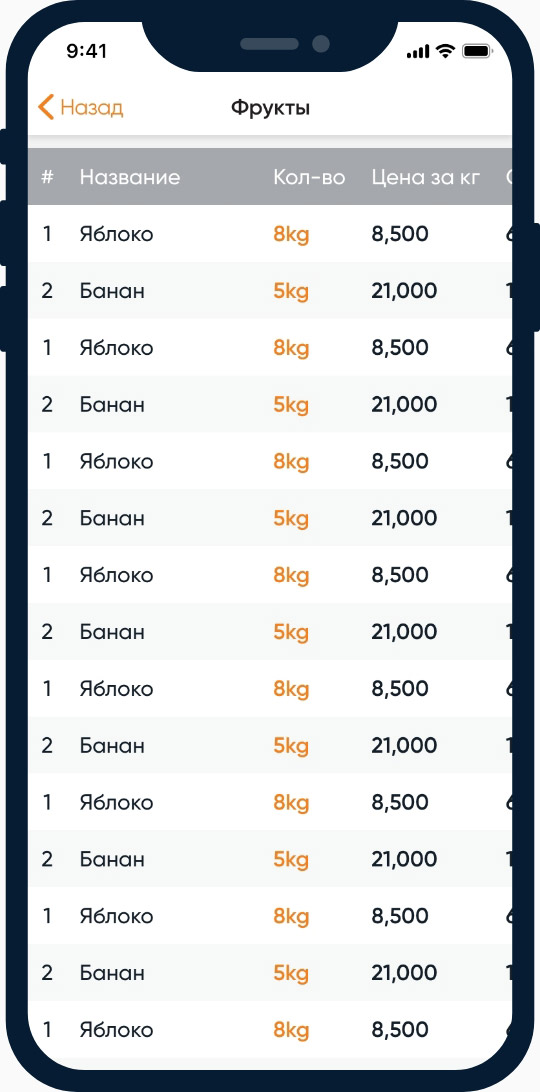
Task: Click the 8,500 price in the first row
Action: (x=400, y=234)
